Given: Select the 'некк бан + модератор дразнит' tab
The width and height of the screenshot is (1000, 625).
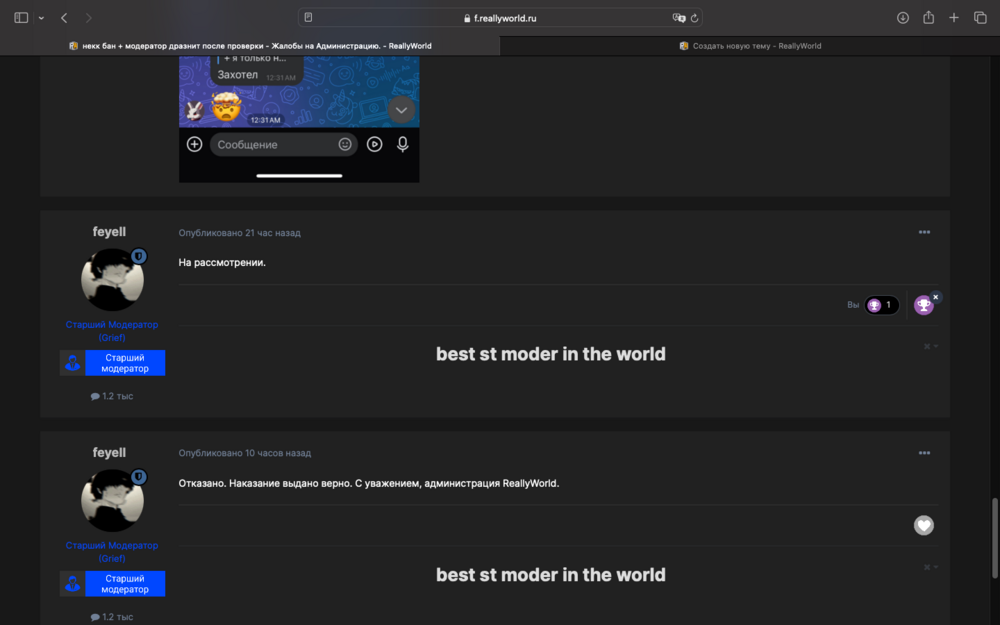Looking at the screenshot, I should pos(250,46).
